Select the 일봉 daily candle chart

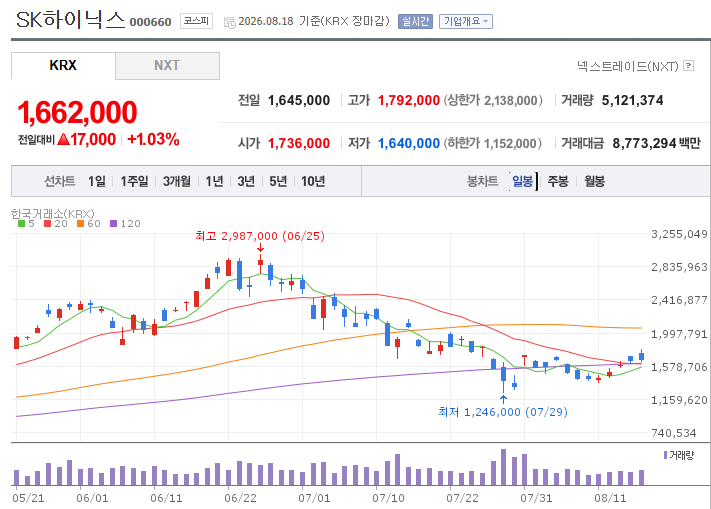[522, 181]
